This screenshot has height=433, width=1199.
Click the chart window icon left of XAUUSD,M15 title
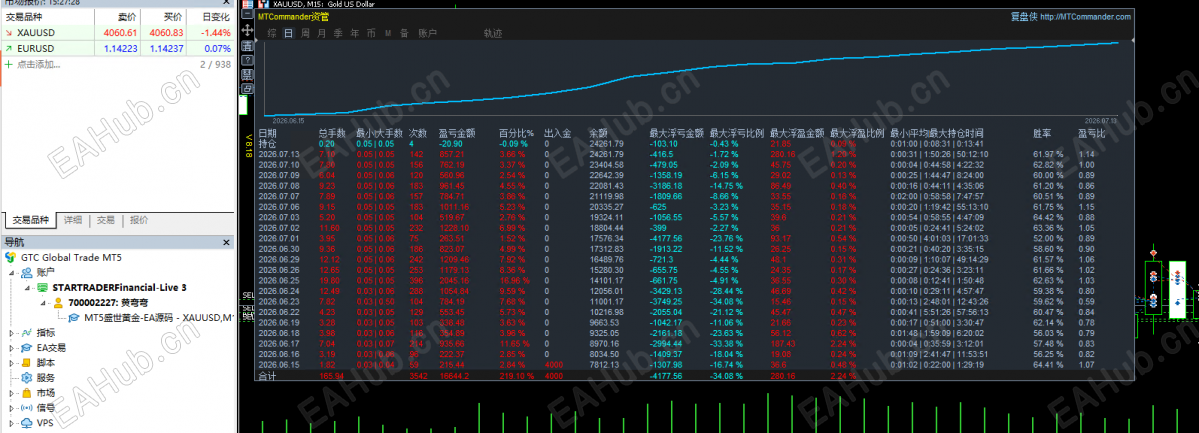point(264,4)
